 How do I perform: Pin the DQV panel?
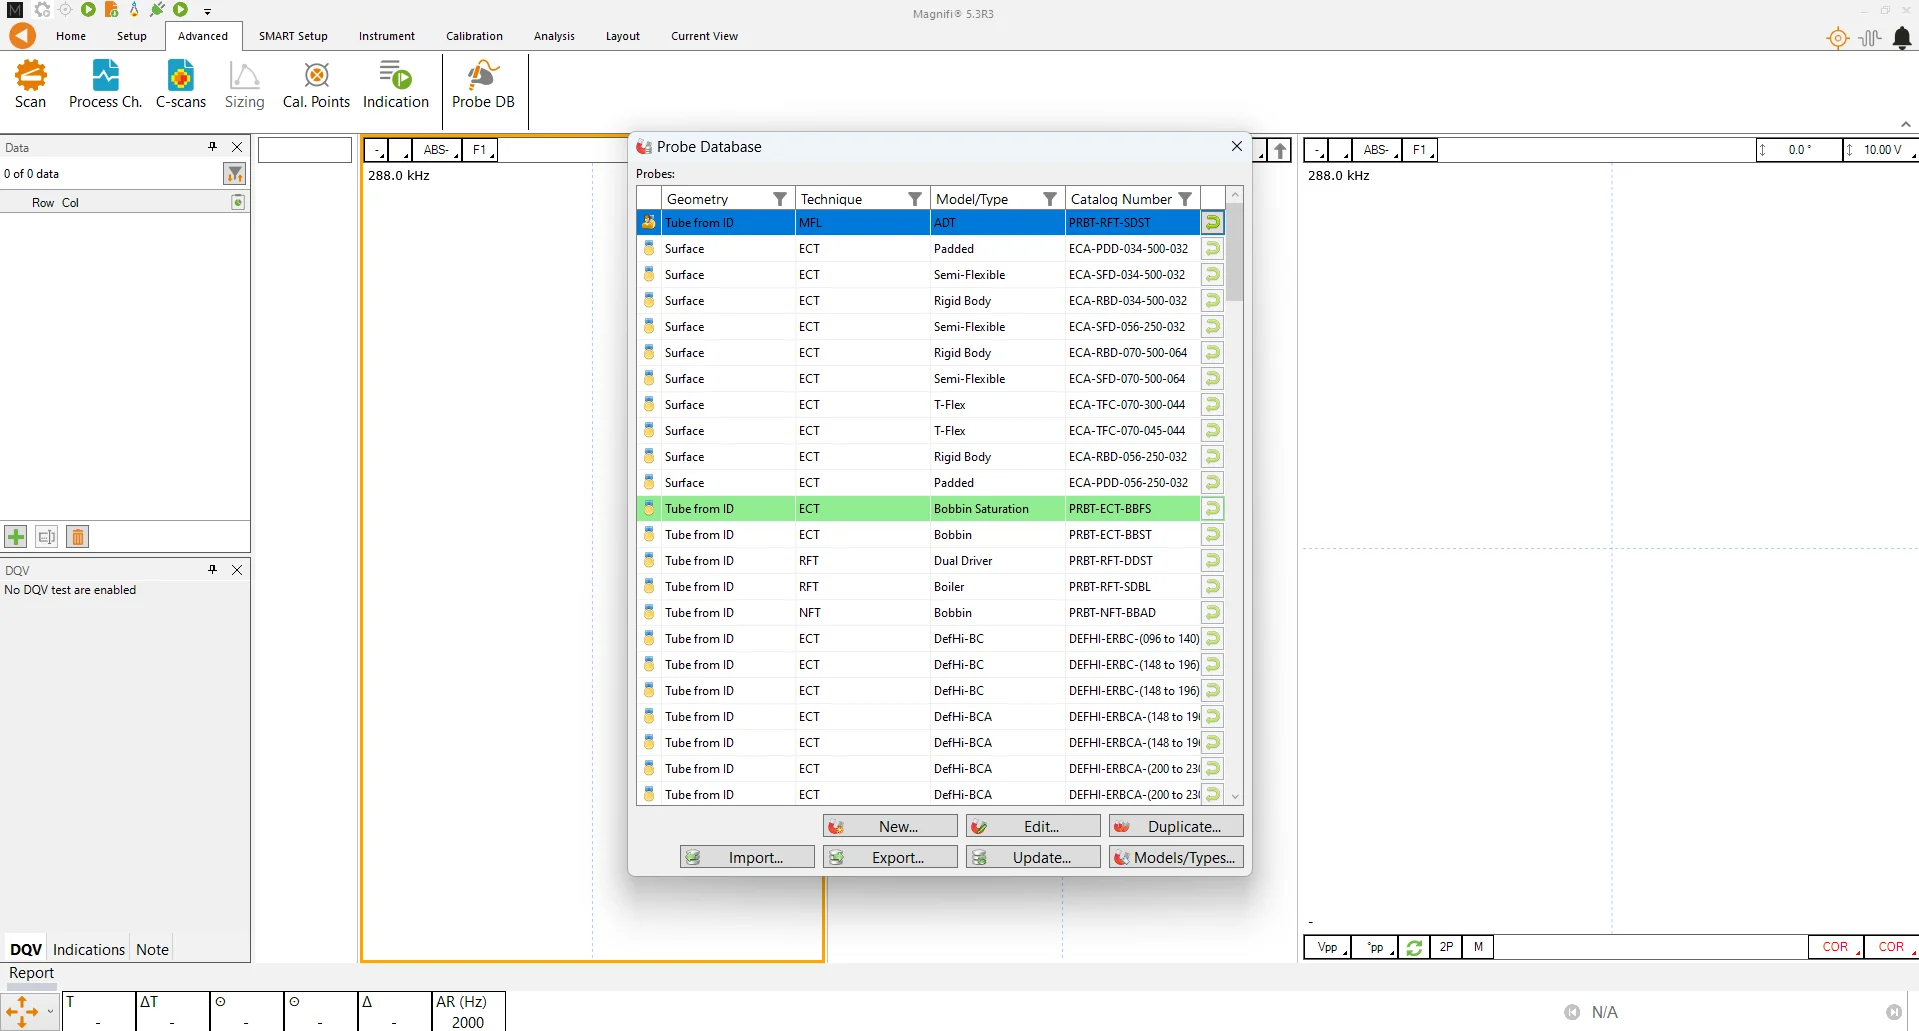tap(212, 570)
